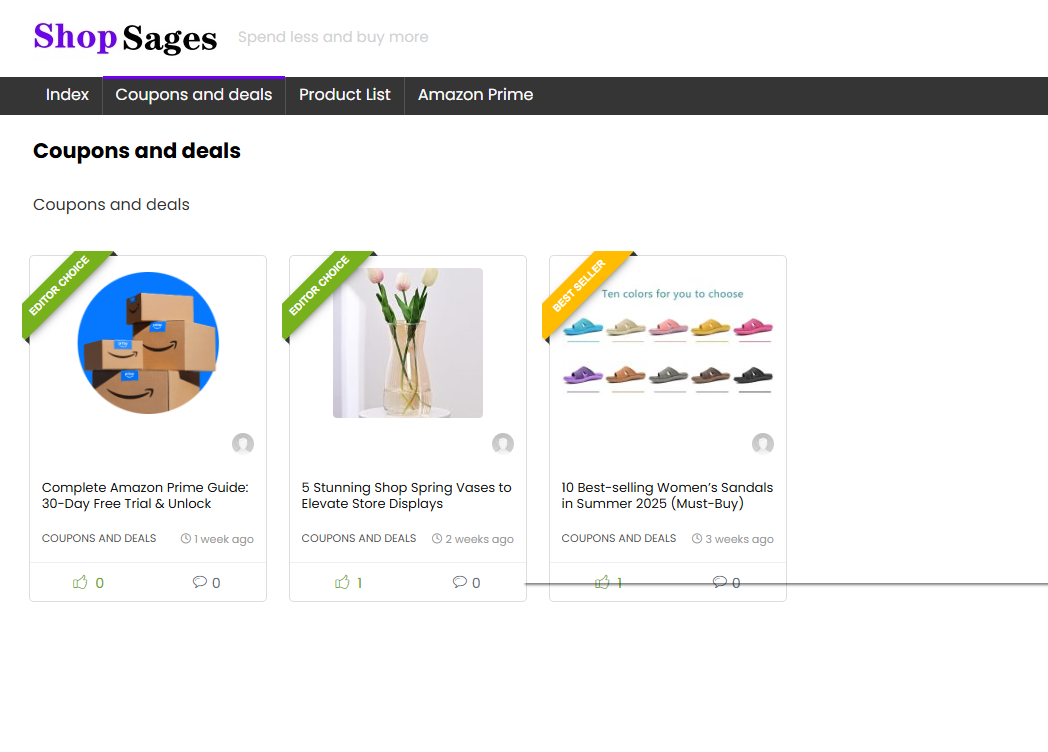Click the clock icon next to '1 week ago'
Screen dimensions: 1048x752
(x=185, y=538)
